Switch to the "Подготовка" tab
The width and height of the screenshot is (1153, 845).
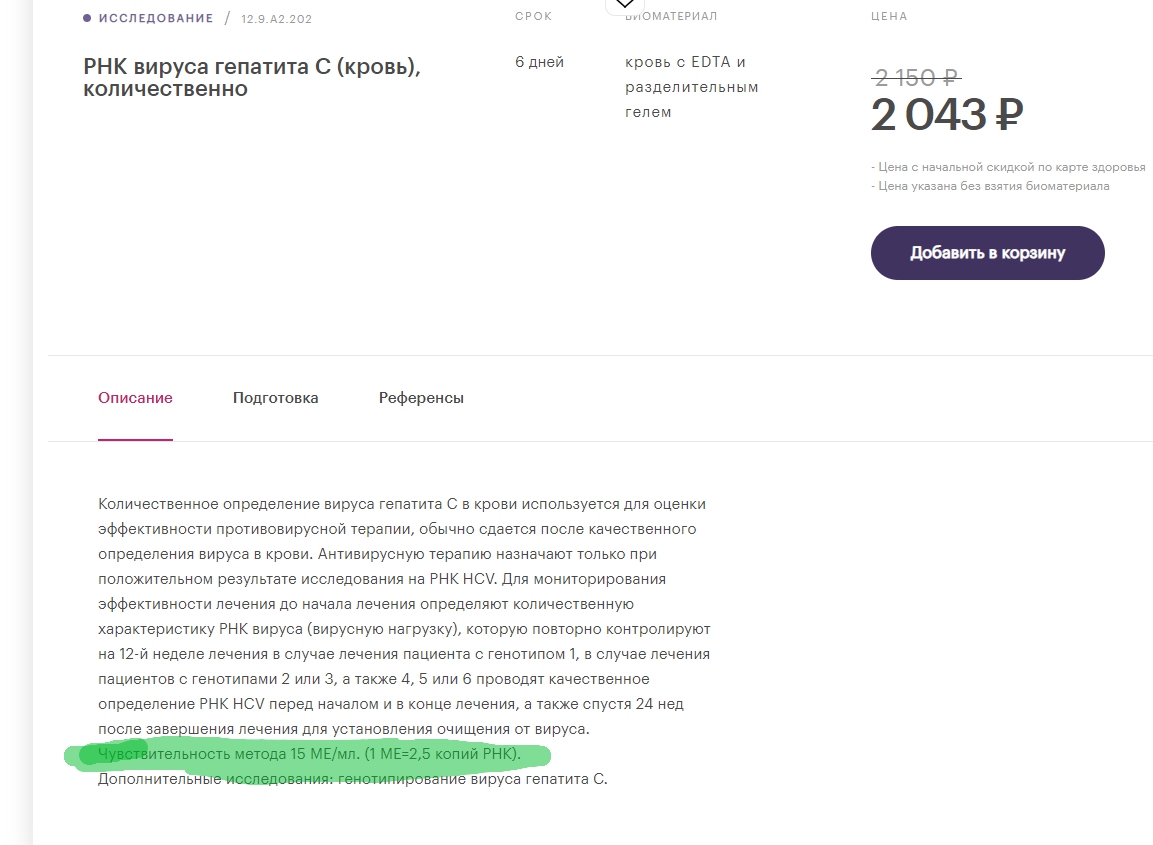[x=275, y=398]
